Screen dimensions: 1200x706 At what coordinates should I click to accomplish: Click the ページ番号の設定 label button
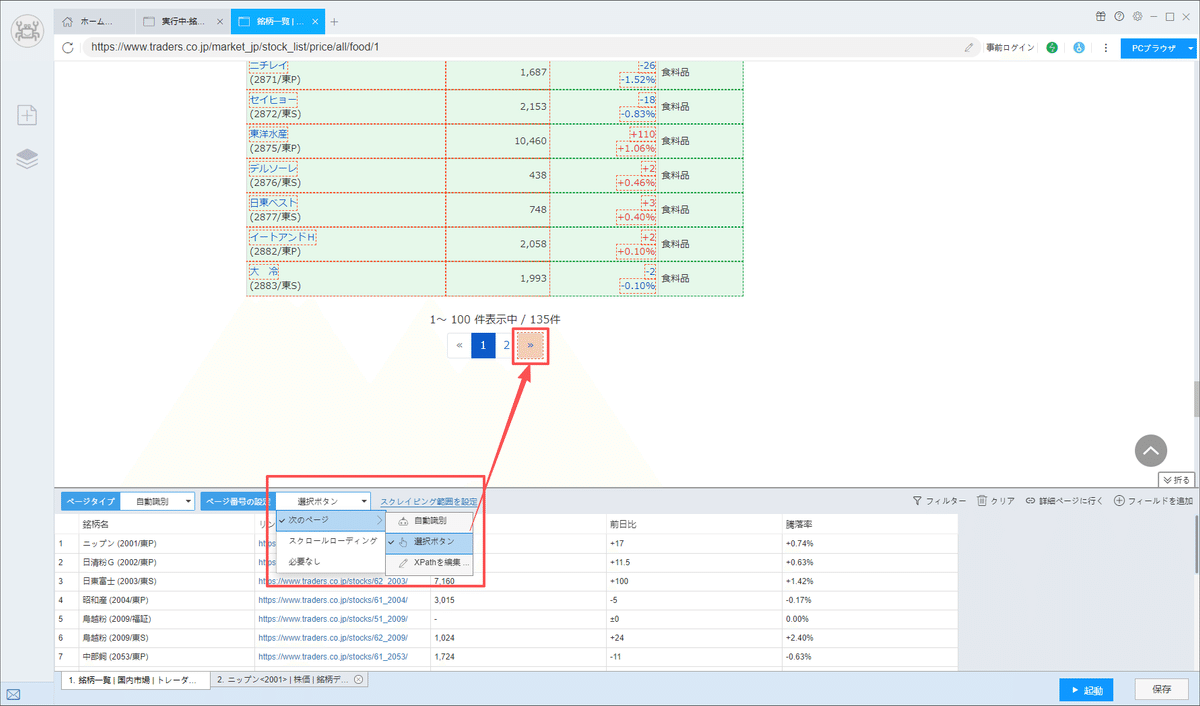point(238,501)
